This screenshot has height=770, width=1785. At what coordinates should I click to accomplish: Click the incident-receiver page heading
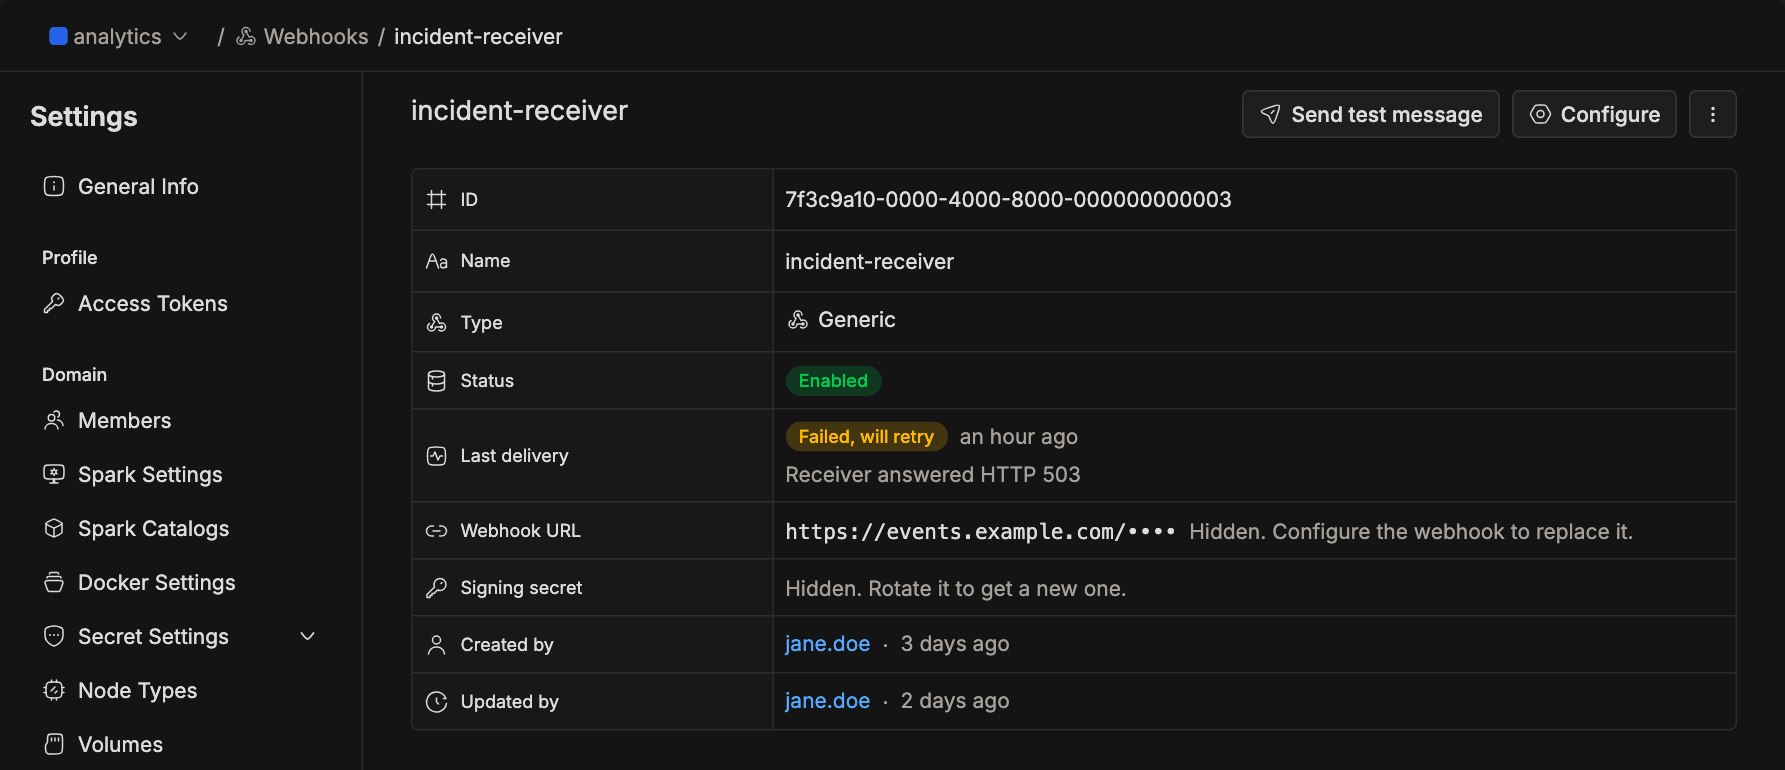519,110
